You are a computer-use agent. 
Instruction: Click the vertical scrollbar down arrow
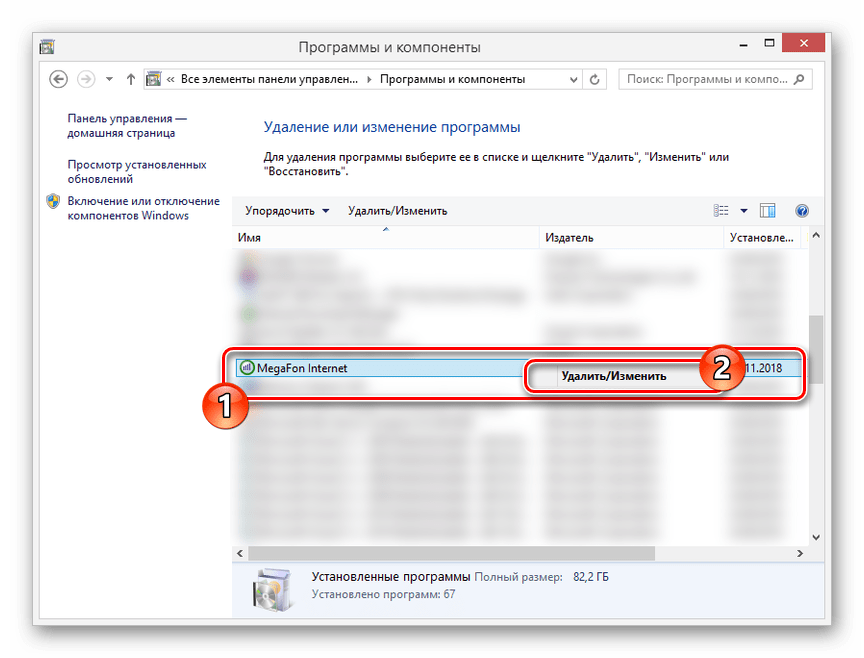(x=816, y=537)
